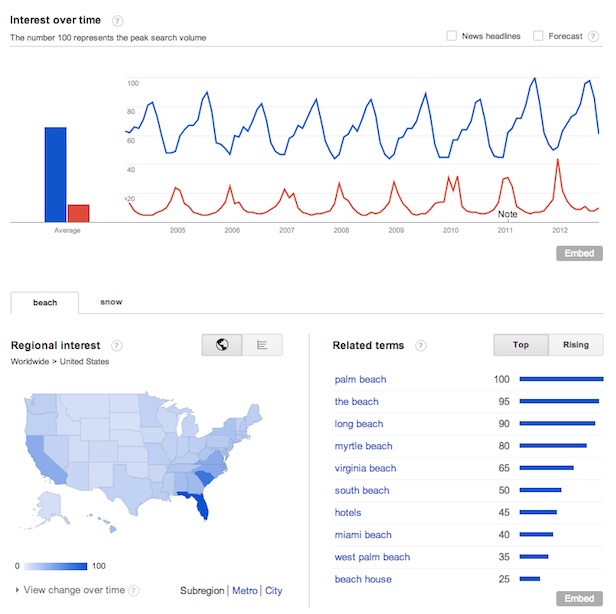Show Rising related terms
Screen dimensions: 616x614
576,345
